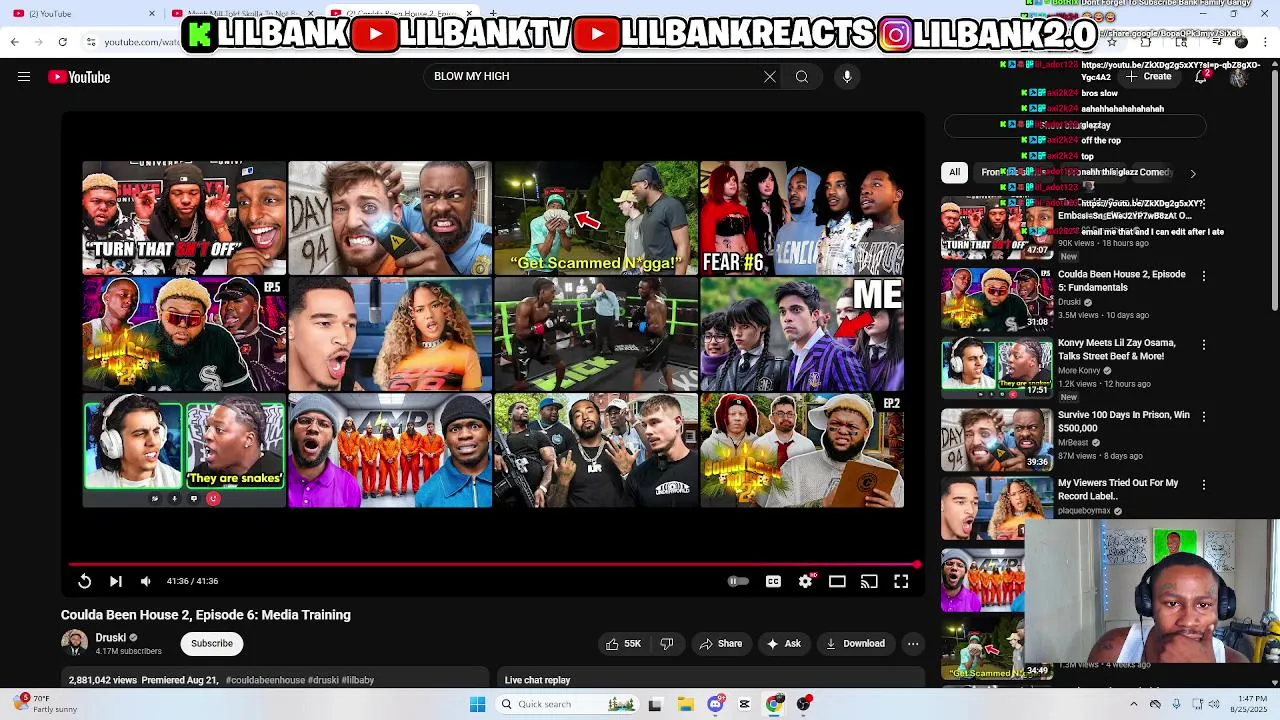The width and height of the screenshot is (1280, 720).
Task: Open the Windows Start menu
Action: click(x=477, y=704)
